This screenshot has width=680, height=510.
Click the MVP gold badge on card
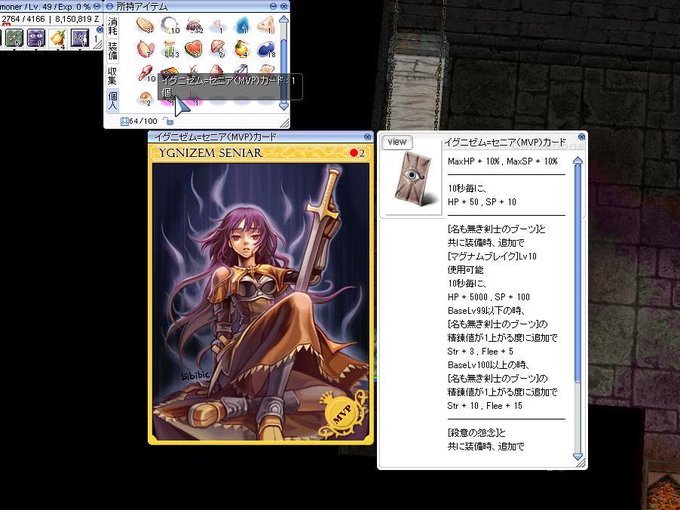342,414
